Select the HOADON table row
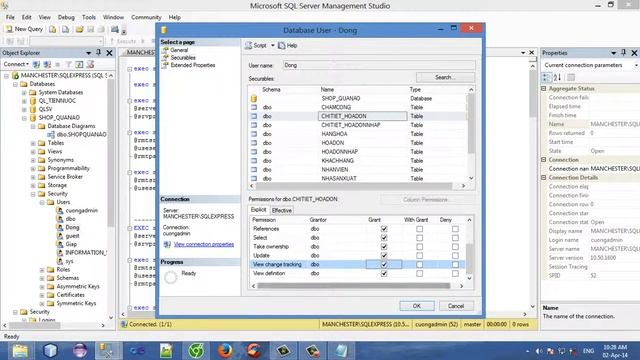The image size is (640, 360). point(358,143)
